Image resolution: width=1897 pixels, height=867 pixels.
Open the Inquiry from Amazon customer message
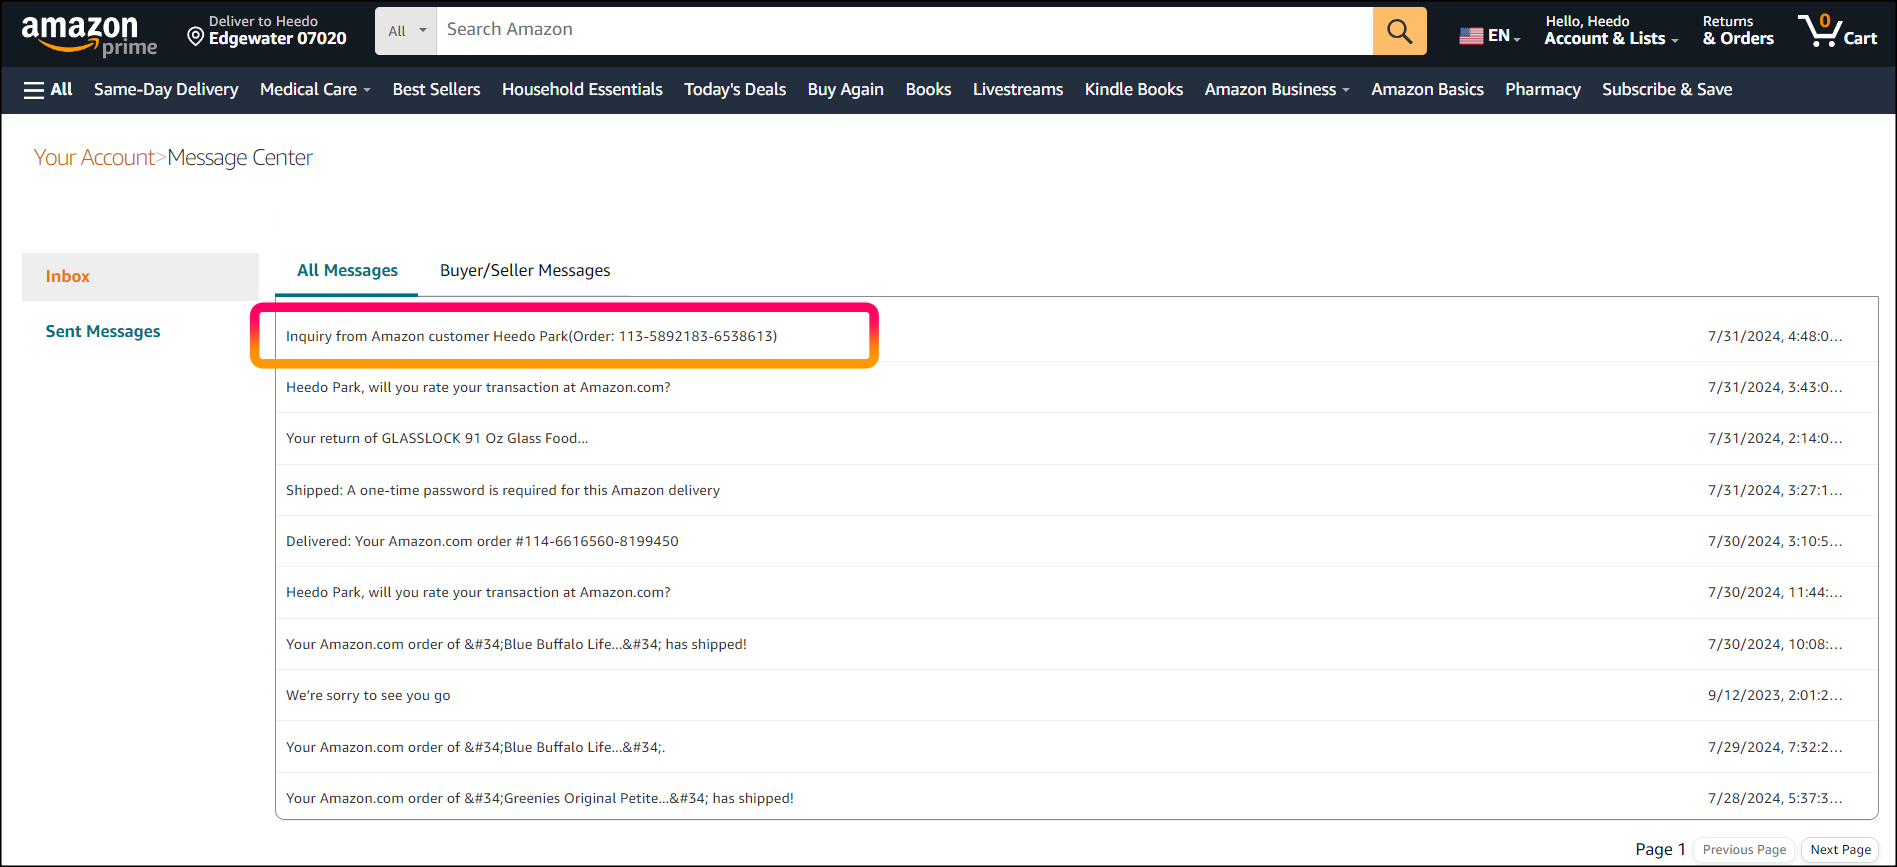point(1076,336)
